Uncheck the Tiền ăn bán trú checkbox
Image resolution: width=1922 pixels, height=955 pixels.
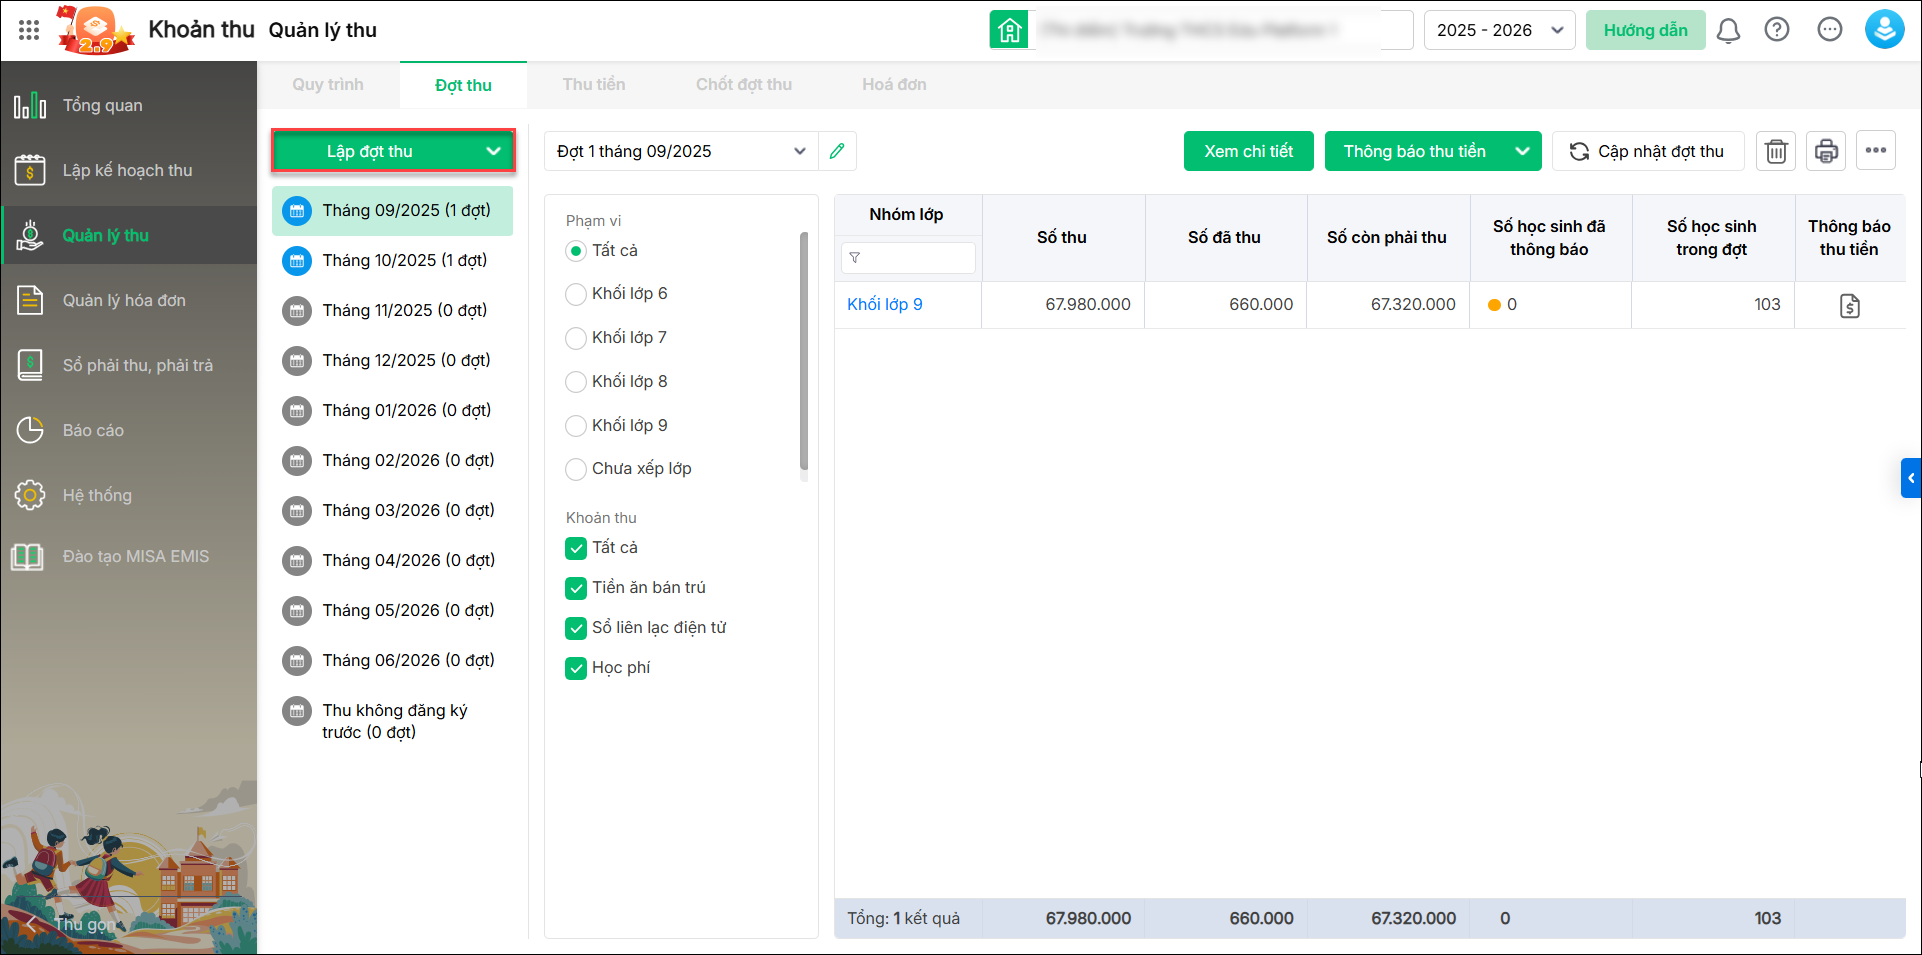(x=576, y=588)
